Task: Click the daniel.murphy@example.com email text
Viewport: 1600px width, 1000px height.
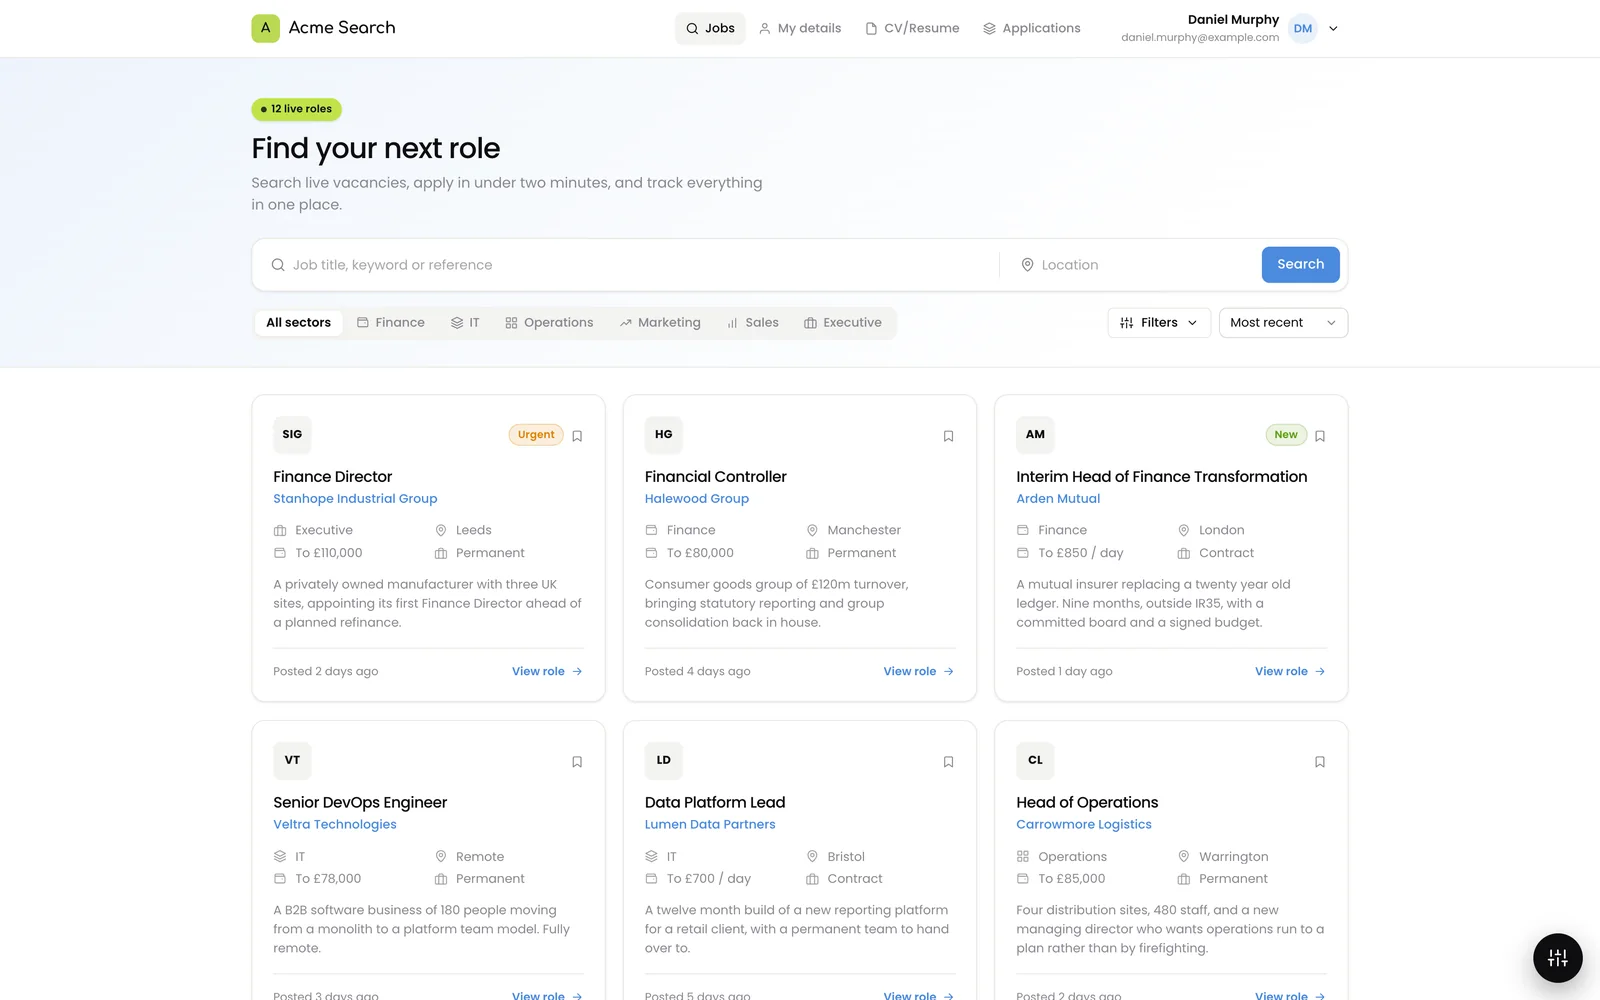Action: [1200, 38]
